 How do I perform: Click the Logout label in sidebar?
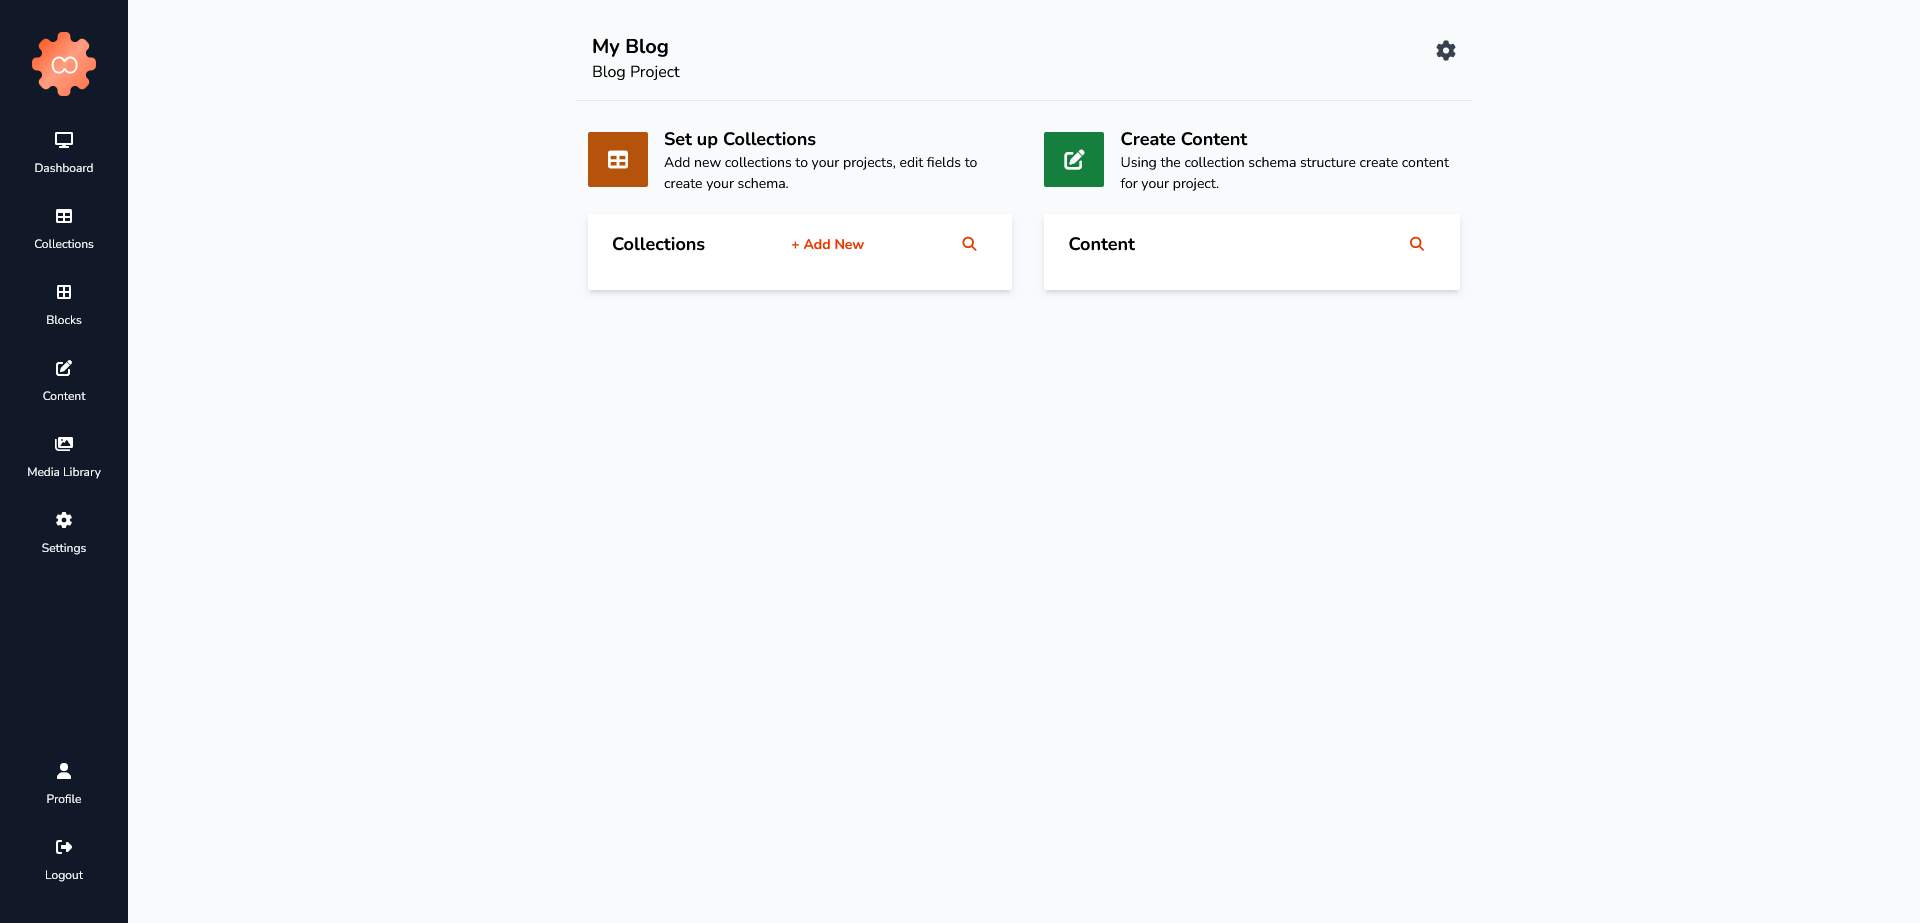point(64,875)
